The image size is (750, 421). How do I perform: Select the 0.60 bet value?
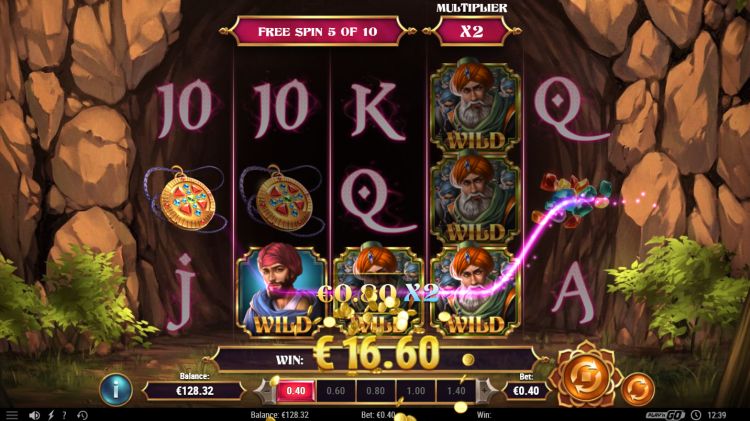click(x=335, y=391)
